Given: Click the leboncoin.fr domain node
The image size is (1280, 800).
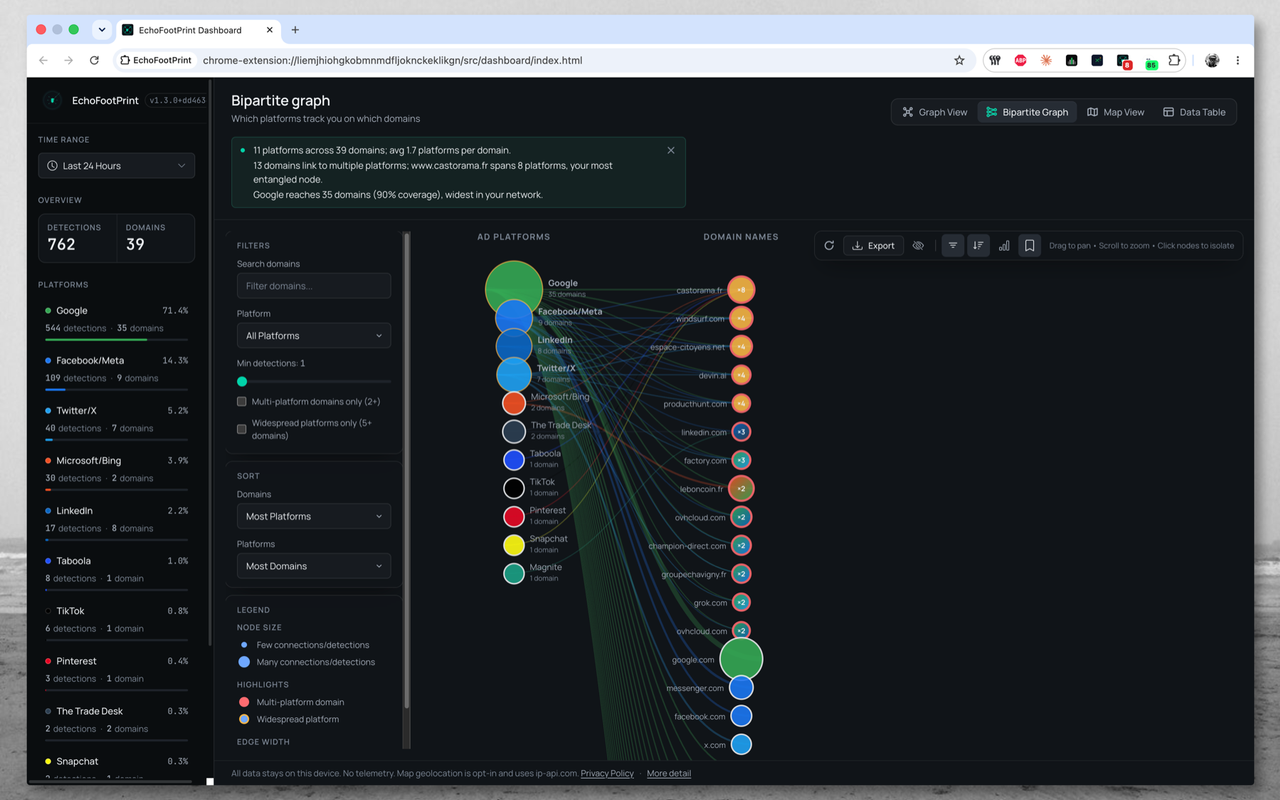Looking at the screenshot, I should 741,489.
